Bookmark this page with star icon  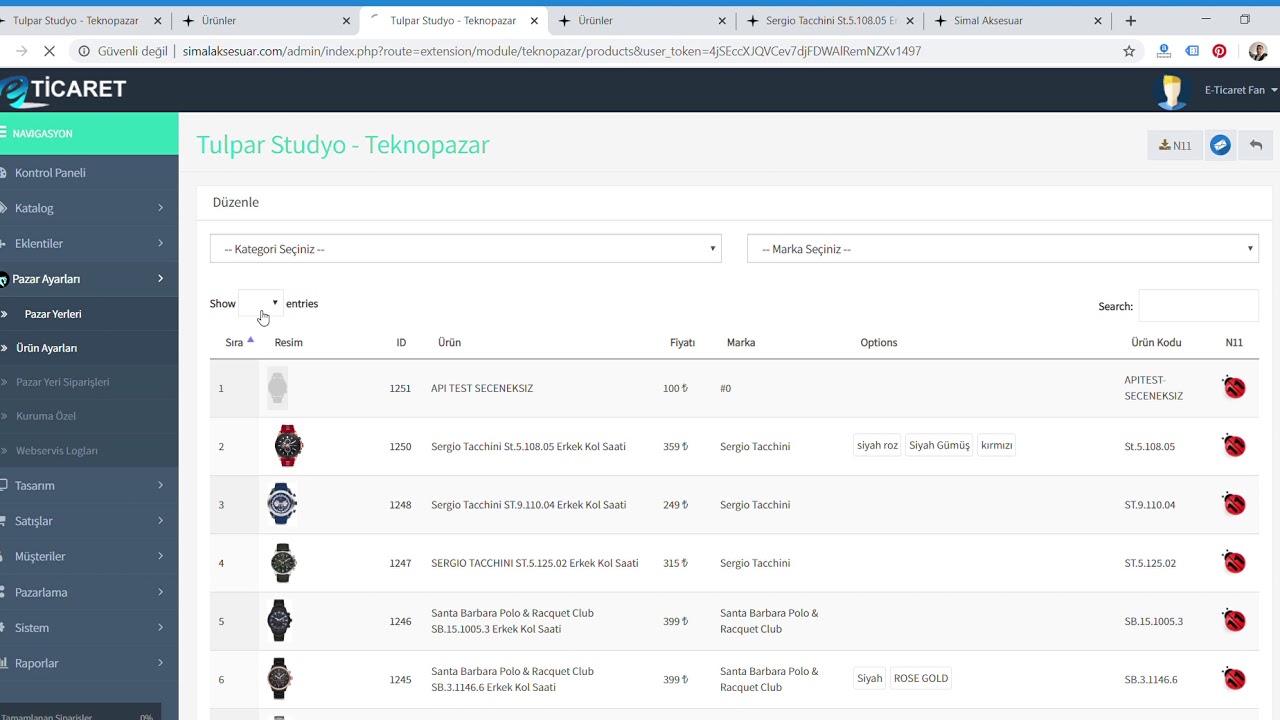pyautogui.click(x=1129, y=51)
